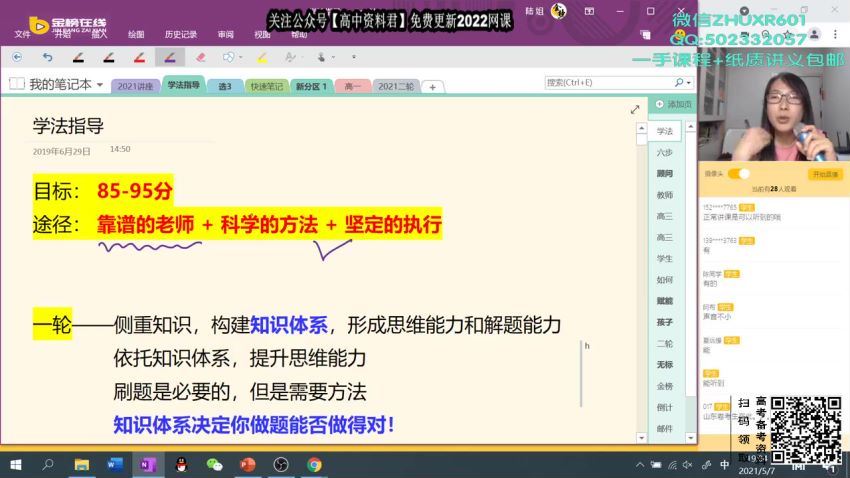This screenshot has height=478, width=850.
Task: Toggle the Touch drawing mode icon
Action: point(321,57)
